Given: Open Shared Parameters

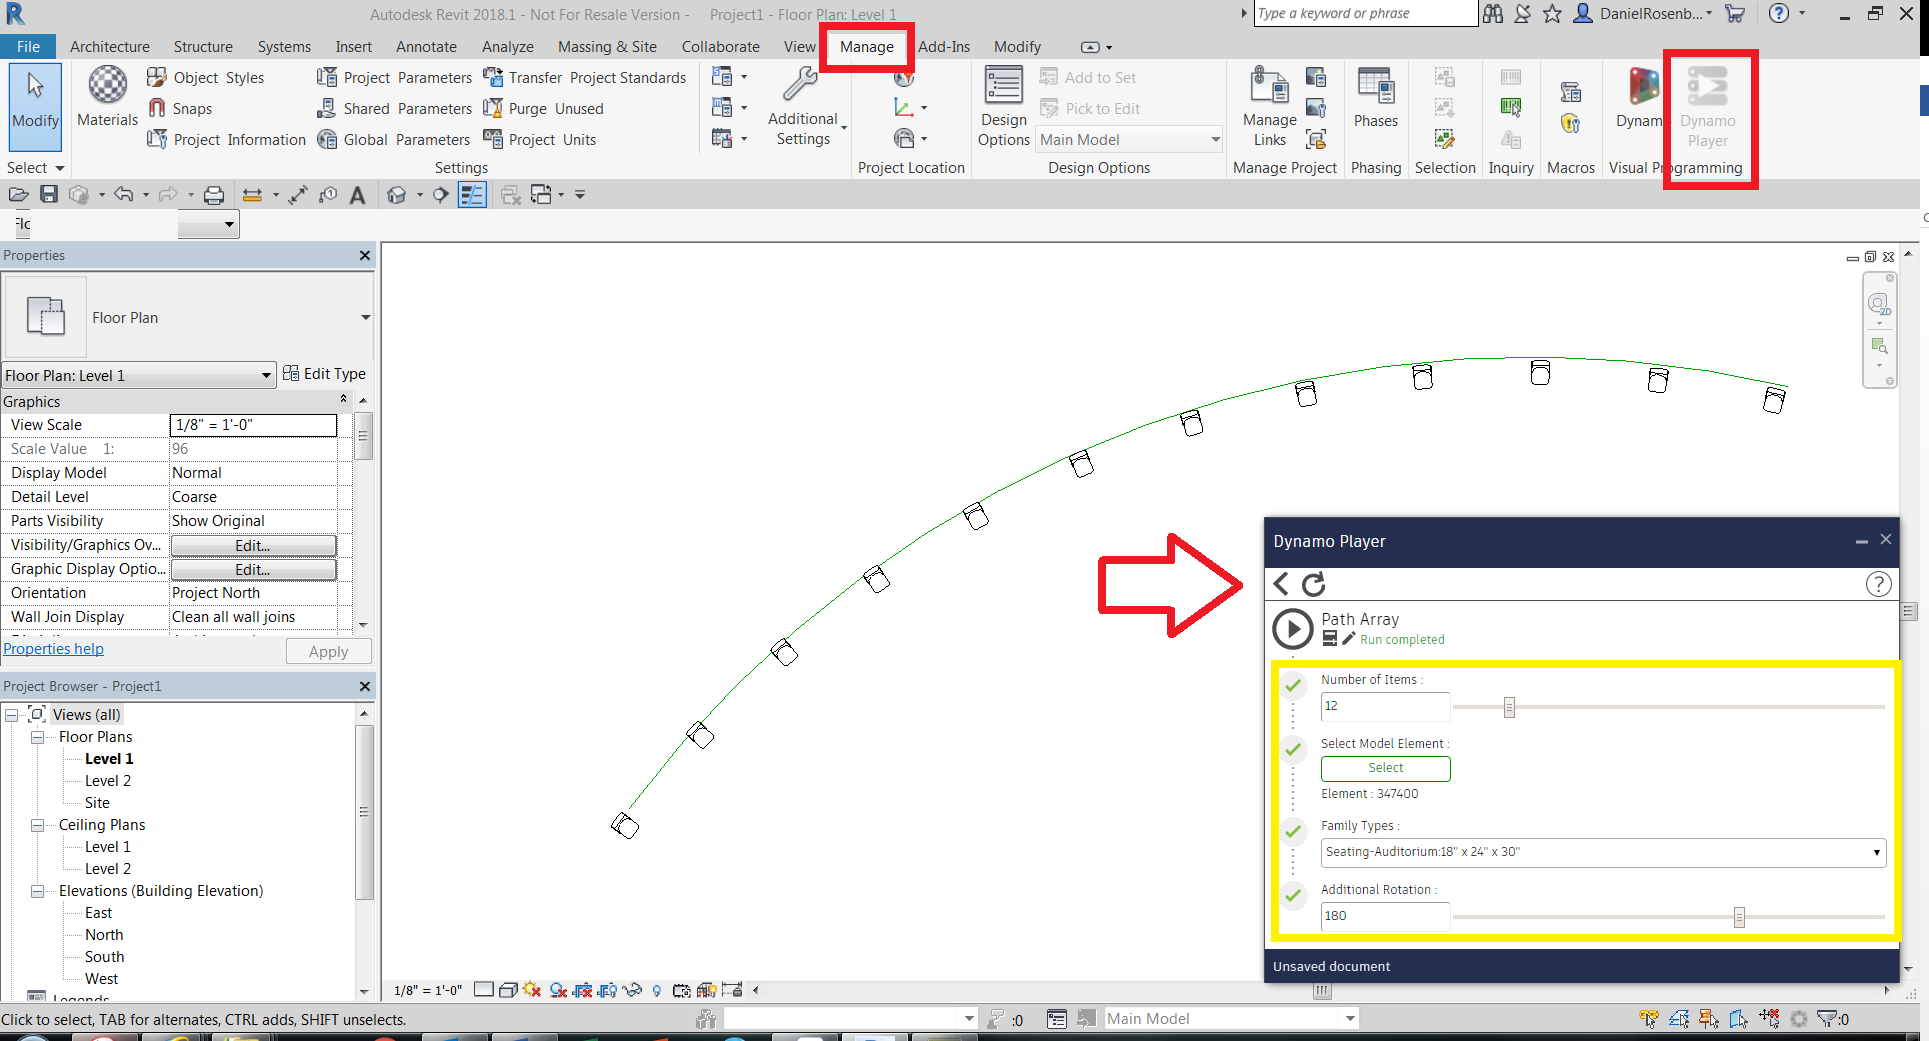Looking at the screenshot, I should coord(394,108).
